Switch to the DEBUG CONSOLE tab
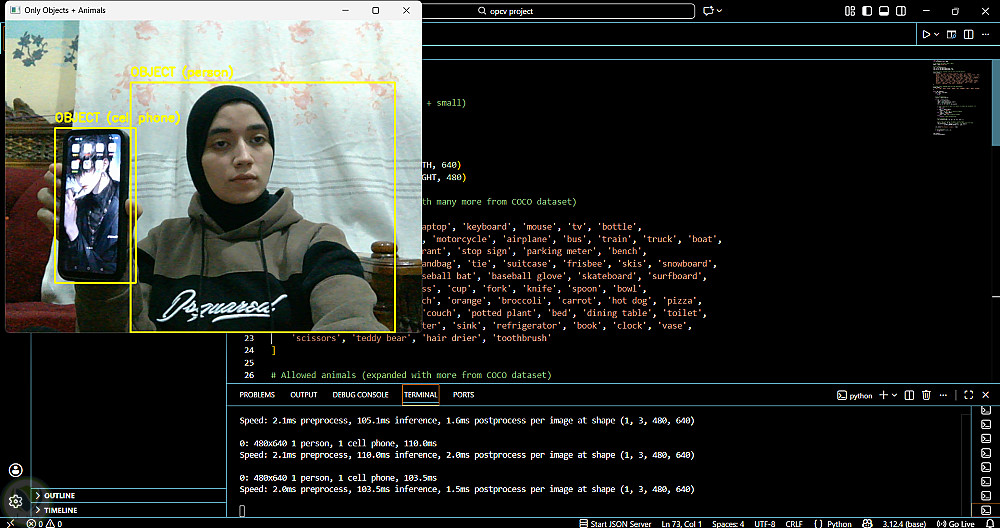The width and height of the screenshot is (1000, 528). (360, 395)
